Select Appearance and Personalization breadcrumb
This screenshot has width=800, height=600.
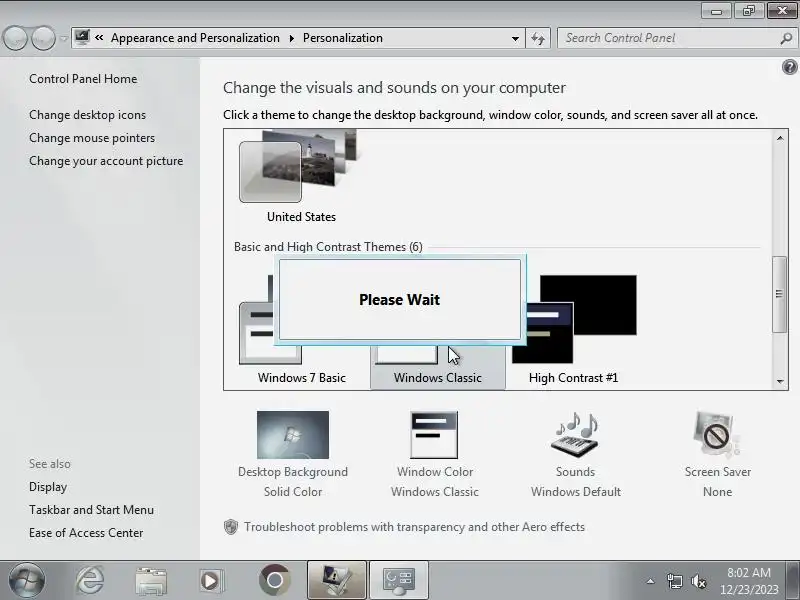click(195, 38)
